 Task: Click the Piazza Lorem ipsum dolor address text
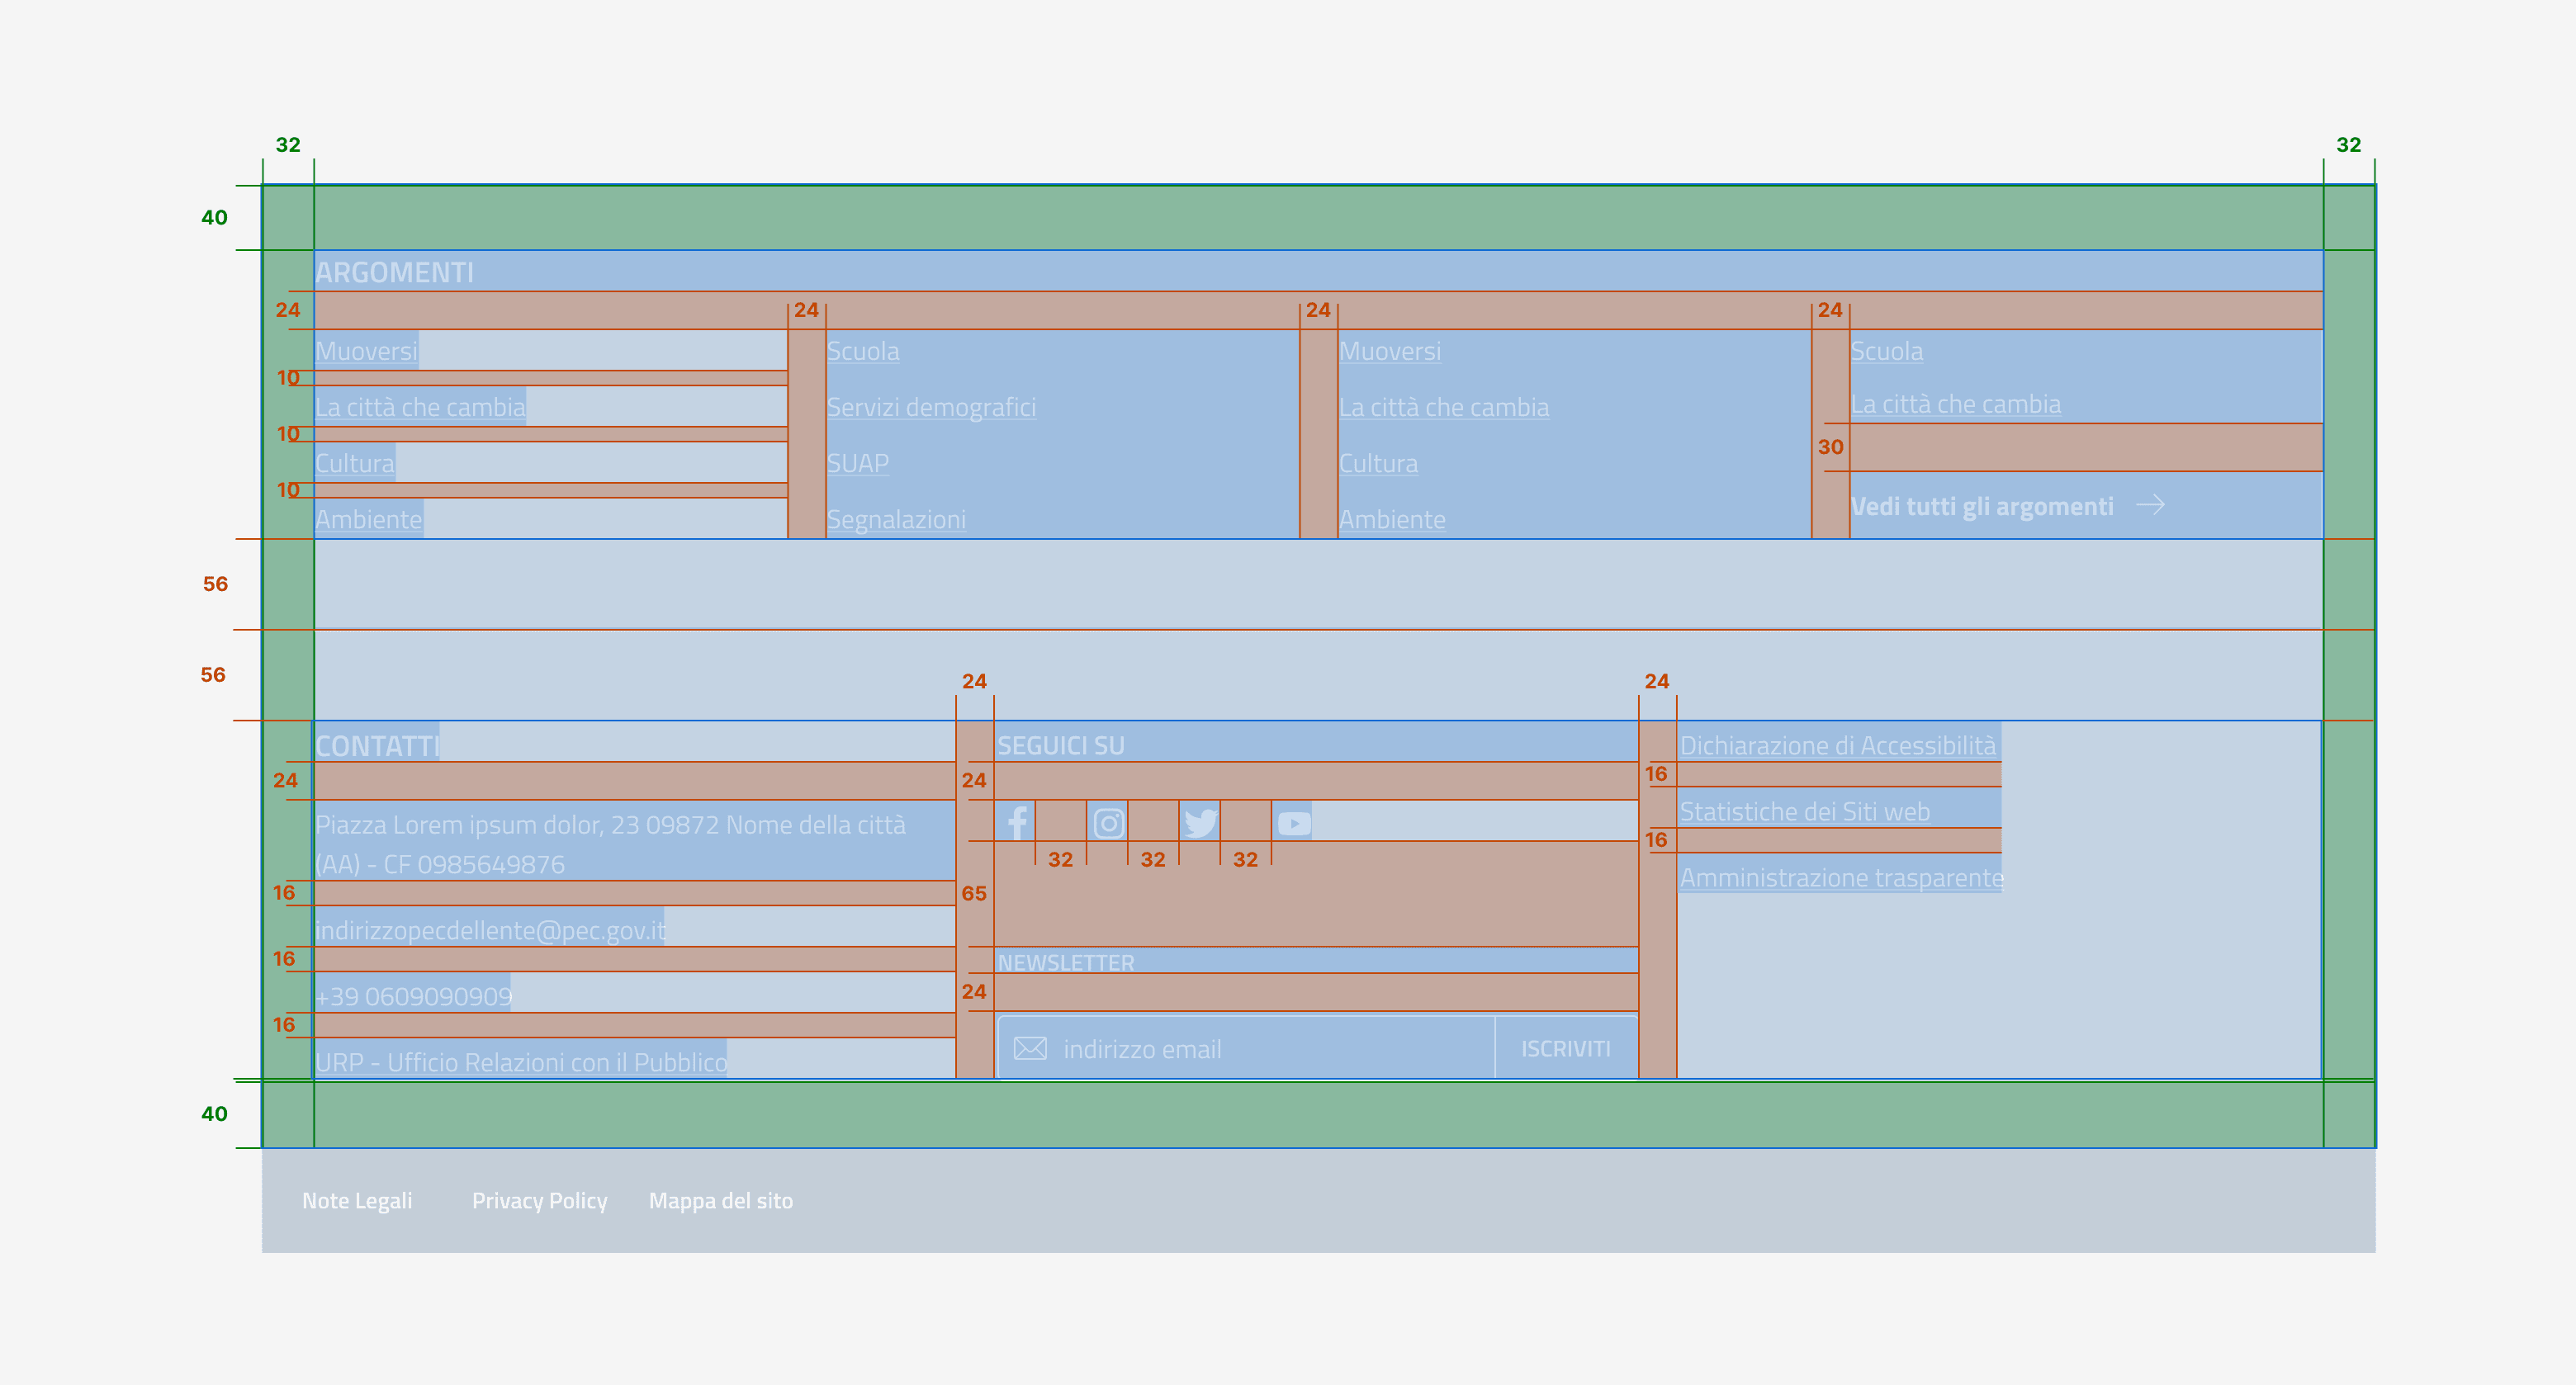(x=611, y=844)
